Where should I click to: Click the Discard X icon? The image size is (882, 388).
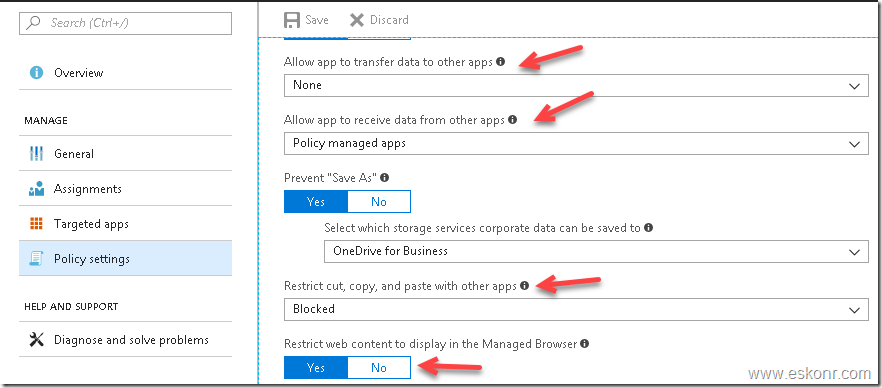point(357,20)
